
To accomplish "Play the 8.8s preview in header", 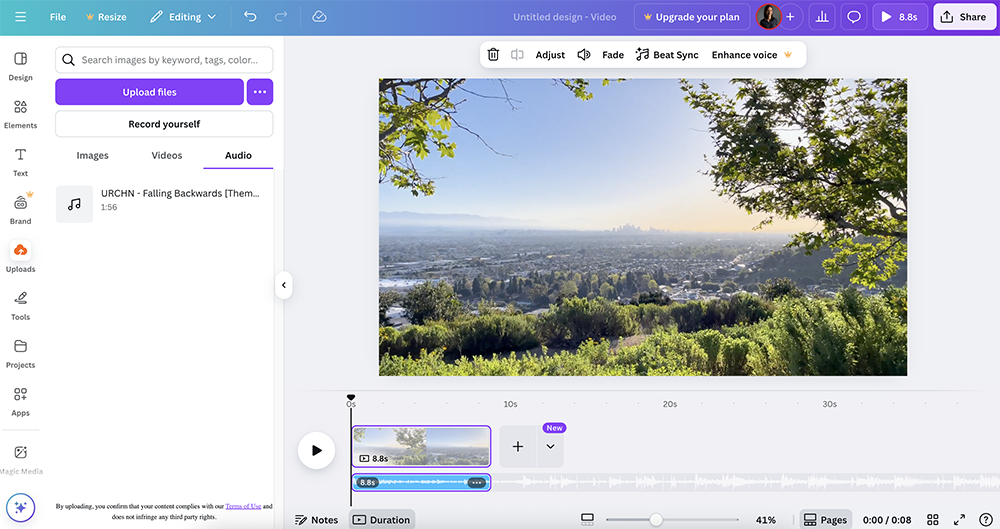I will [899, 17].
